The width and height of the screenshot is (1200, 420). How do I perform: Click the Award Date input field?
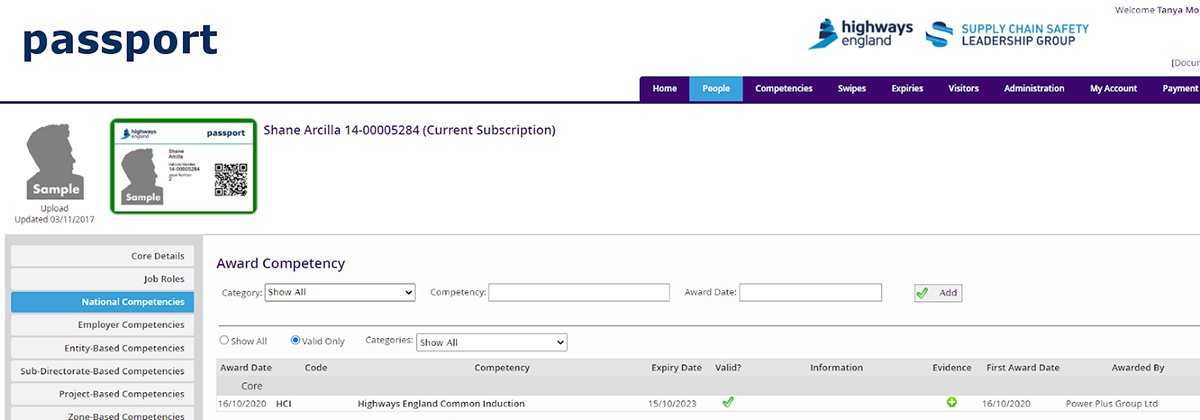pos(811,292)
